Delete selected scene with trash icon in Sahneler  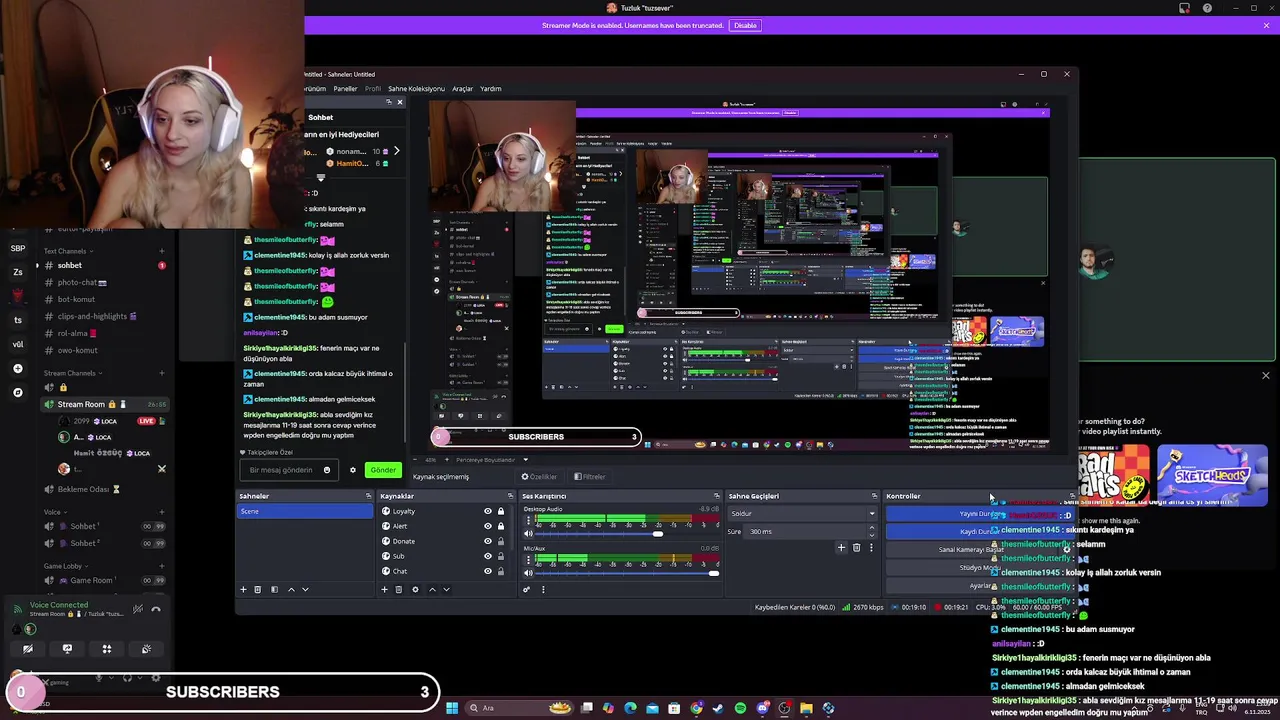[257, 589]
